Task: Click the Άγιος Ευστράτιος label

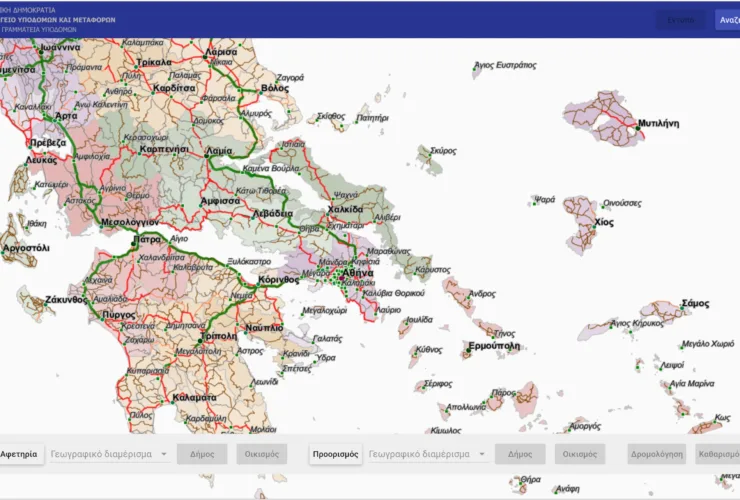Action: 505,65
